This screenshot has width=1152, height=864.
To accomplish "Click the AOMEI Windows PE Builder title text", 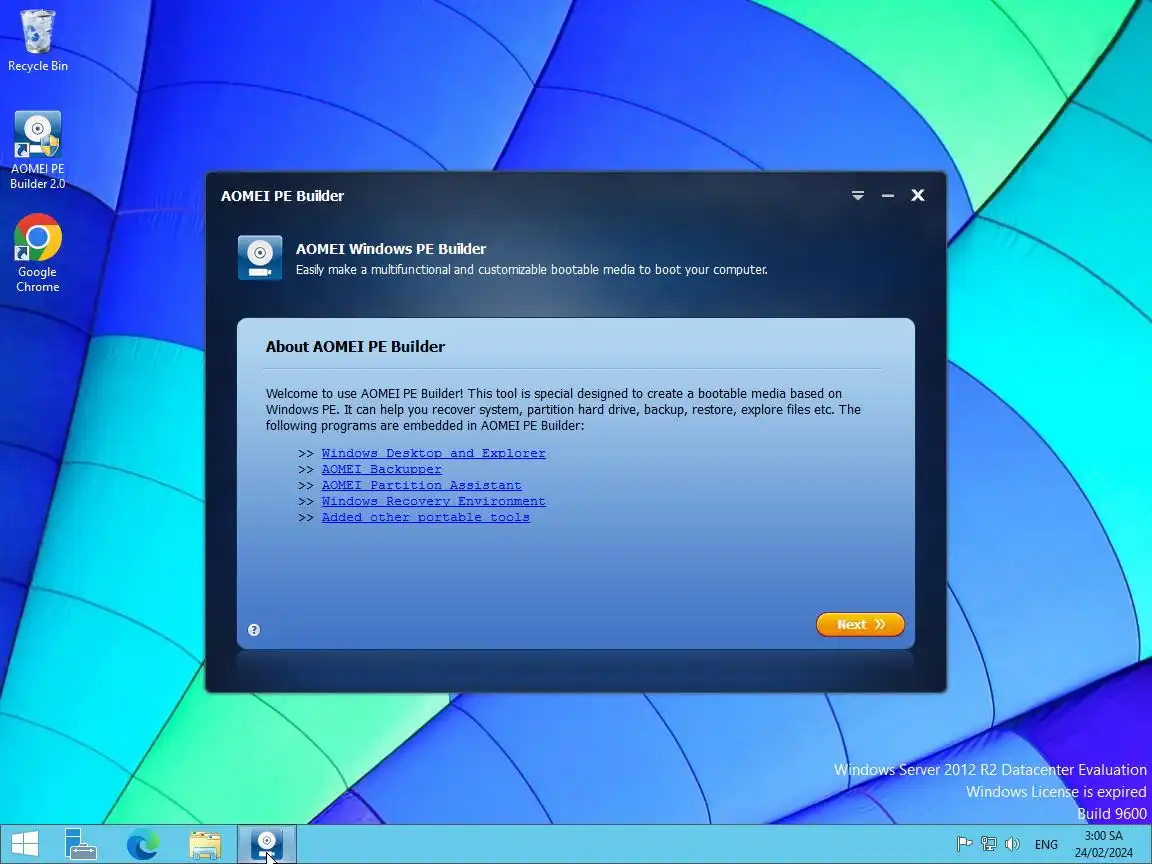I will pos(391,249).
